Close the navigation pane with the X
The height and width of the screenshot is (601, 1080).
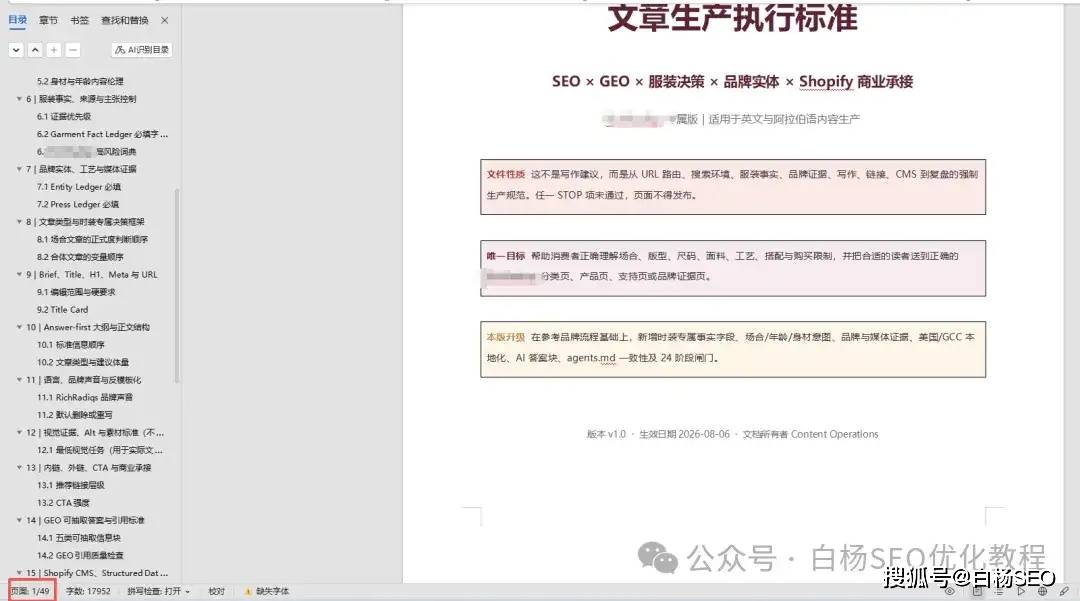(165, 20)
